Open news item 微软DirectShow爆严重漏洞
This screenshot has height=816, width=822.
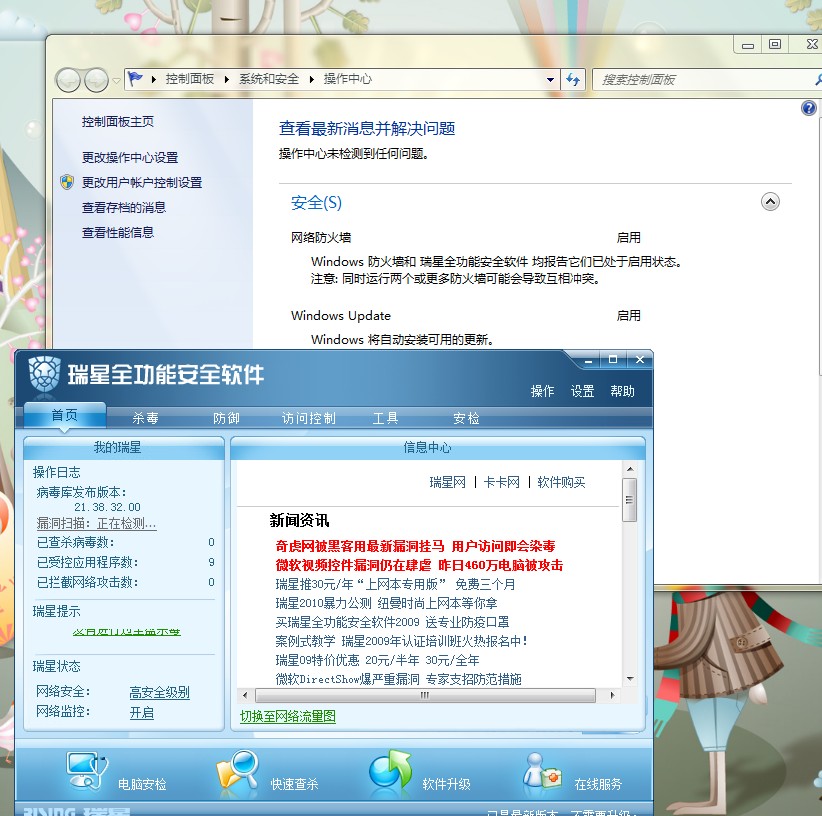click(398, 679)
